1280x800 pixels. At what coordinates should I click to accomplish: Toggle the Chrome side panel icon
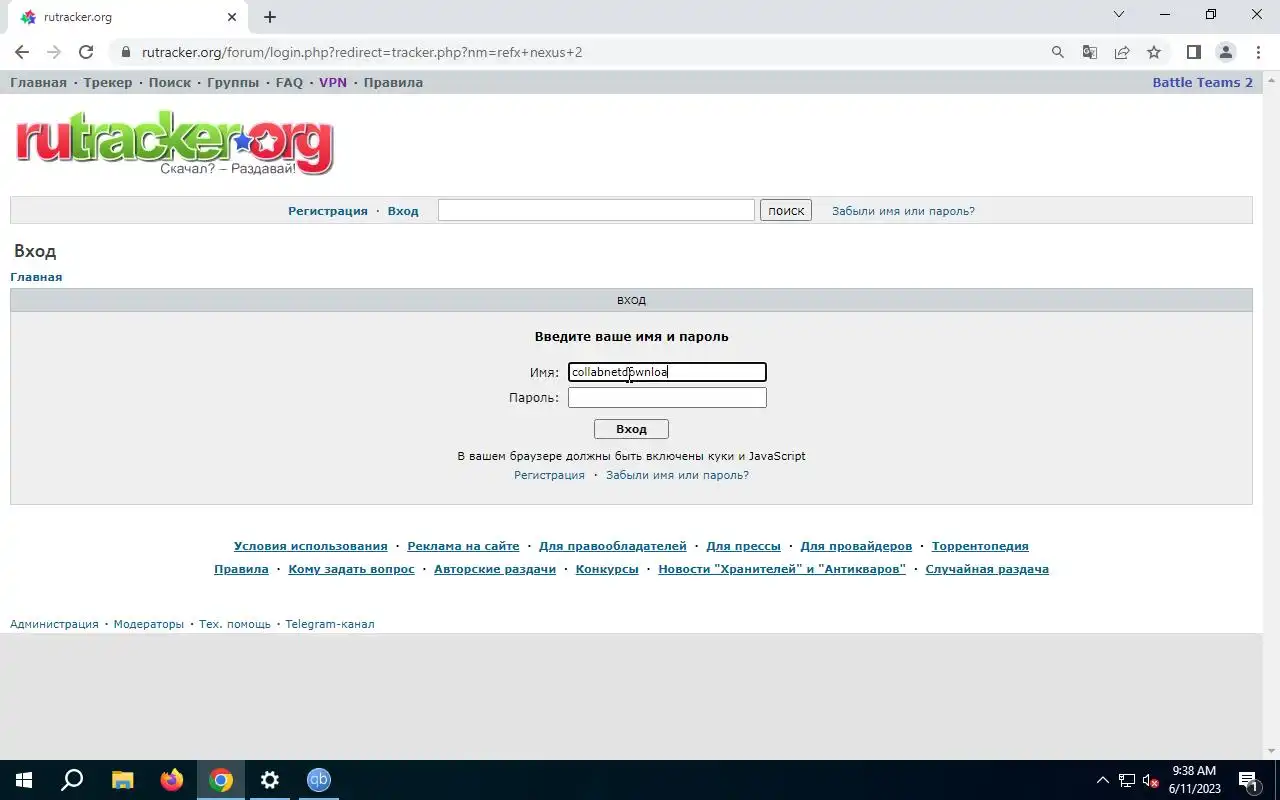click(1193, 52)
